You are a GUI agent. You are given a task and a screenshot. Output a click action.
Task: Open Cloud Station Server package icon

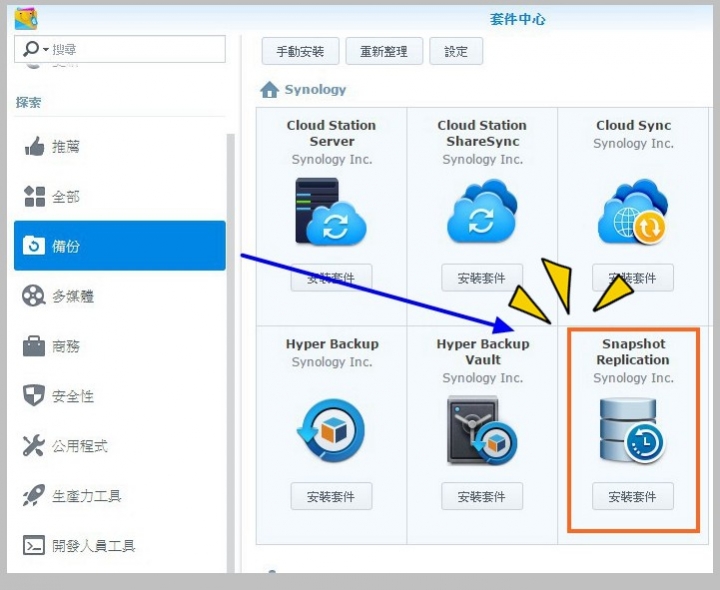[331, 212]
